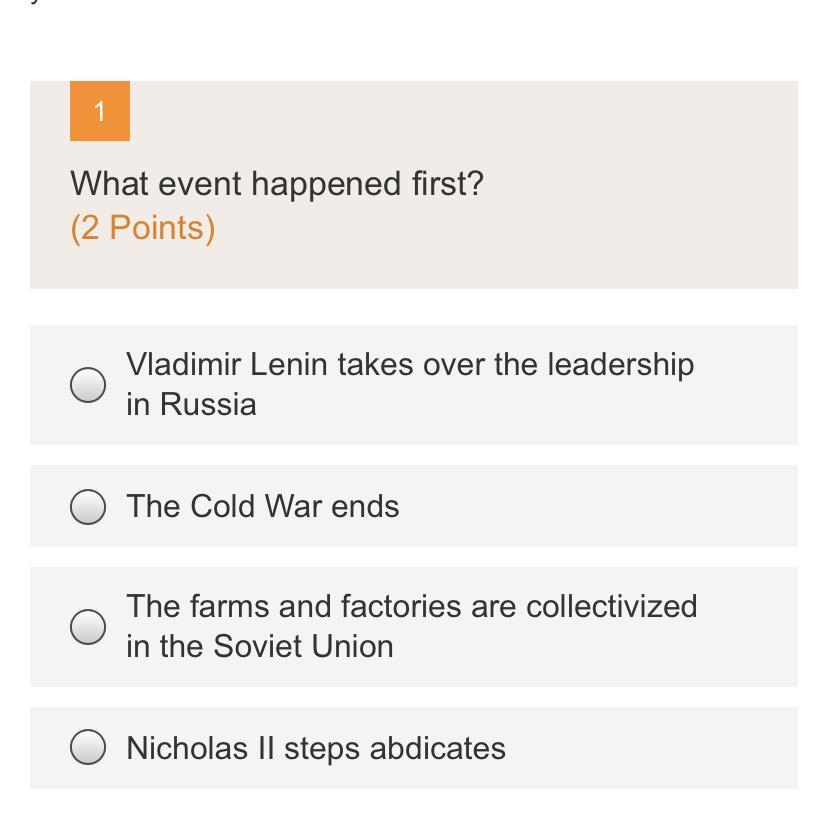The height and width of the screenshot is (829, 828).
Task: Pick the farms and factories collectivized radio
Action: tap(88, 627)
